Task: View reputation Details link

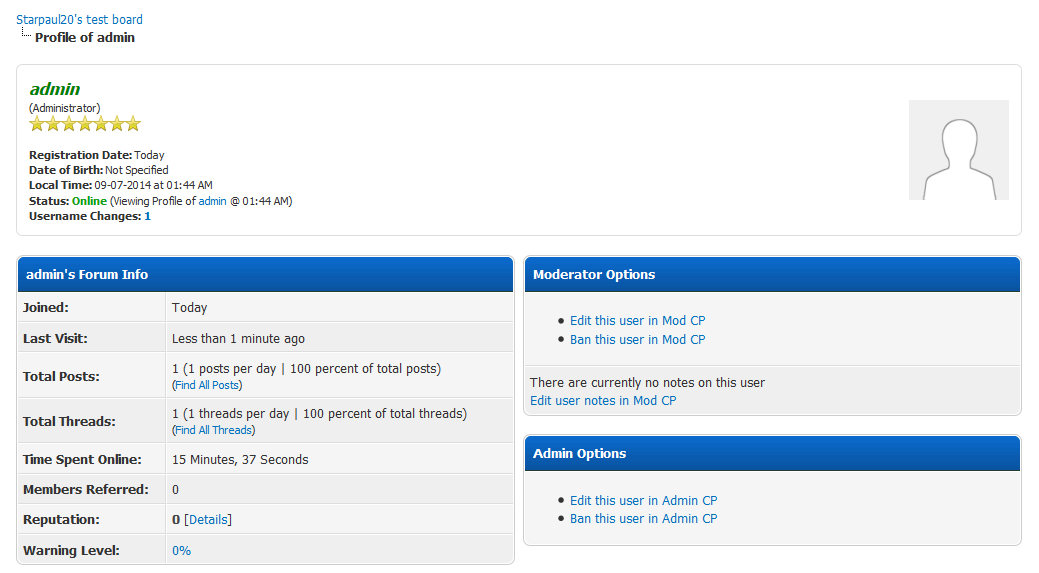Action: click(208, 519)
